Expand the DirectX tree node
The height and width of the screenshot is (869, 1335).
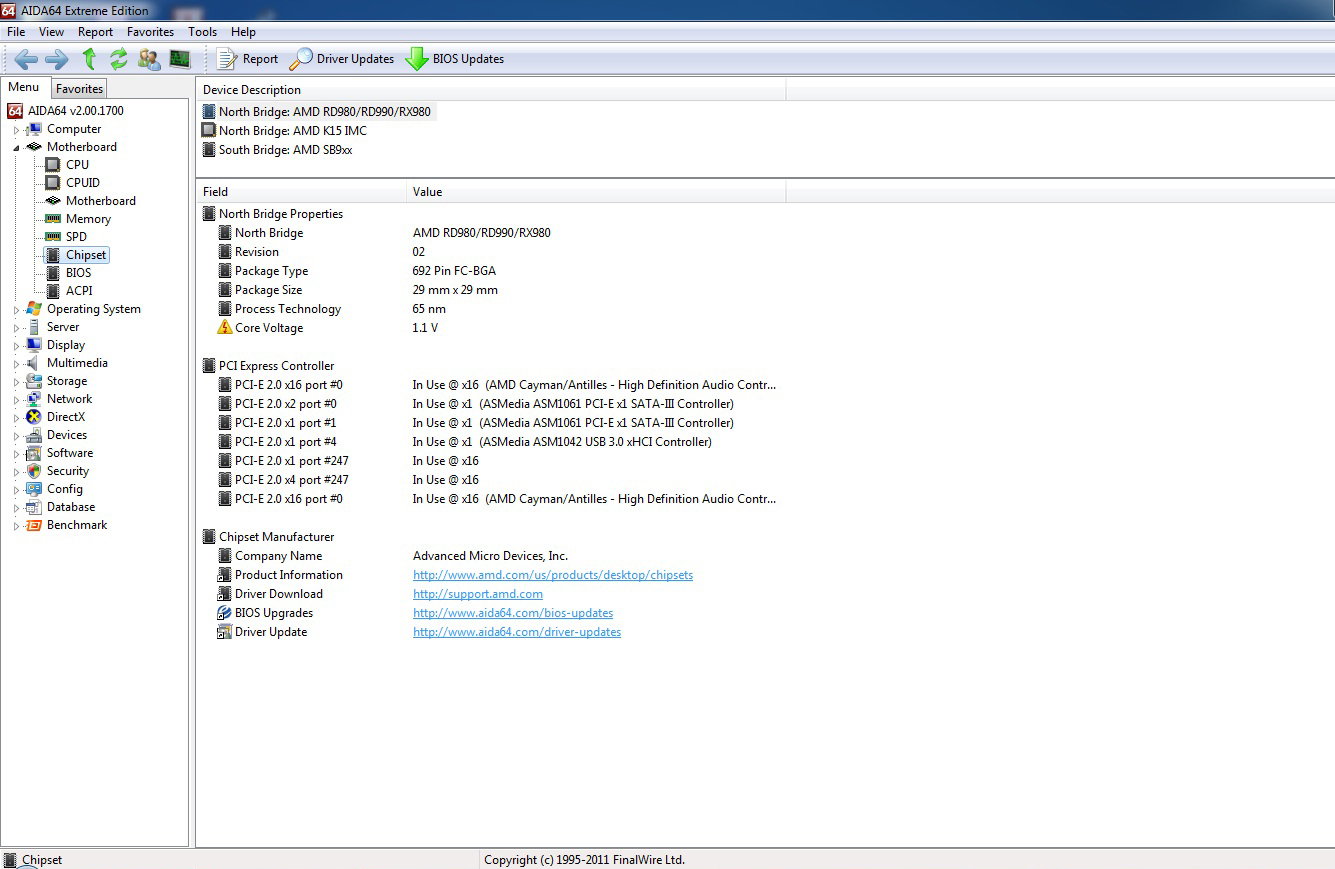pos(16,418)
